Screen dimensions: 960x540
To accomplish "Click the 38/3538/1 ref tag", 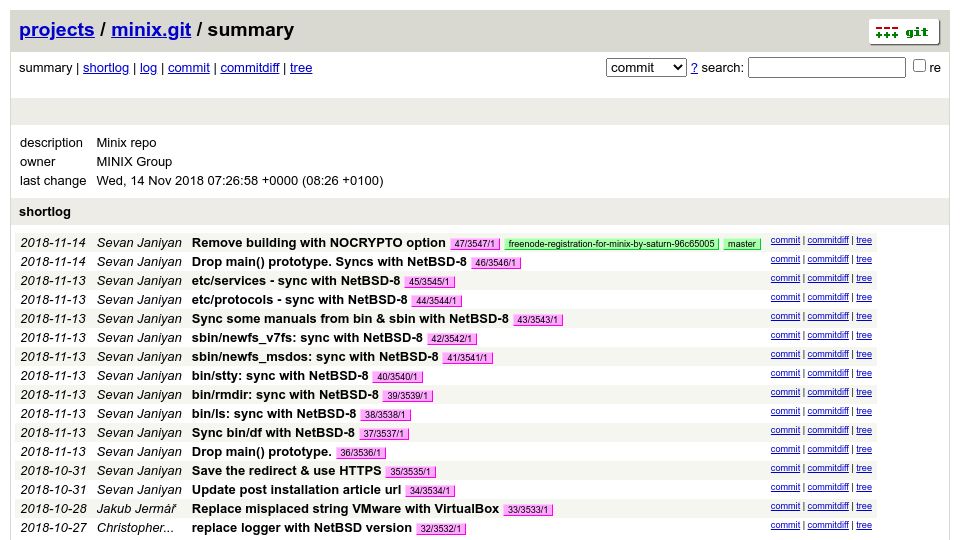I will (x=385, y=414).
